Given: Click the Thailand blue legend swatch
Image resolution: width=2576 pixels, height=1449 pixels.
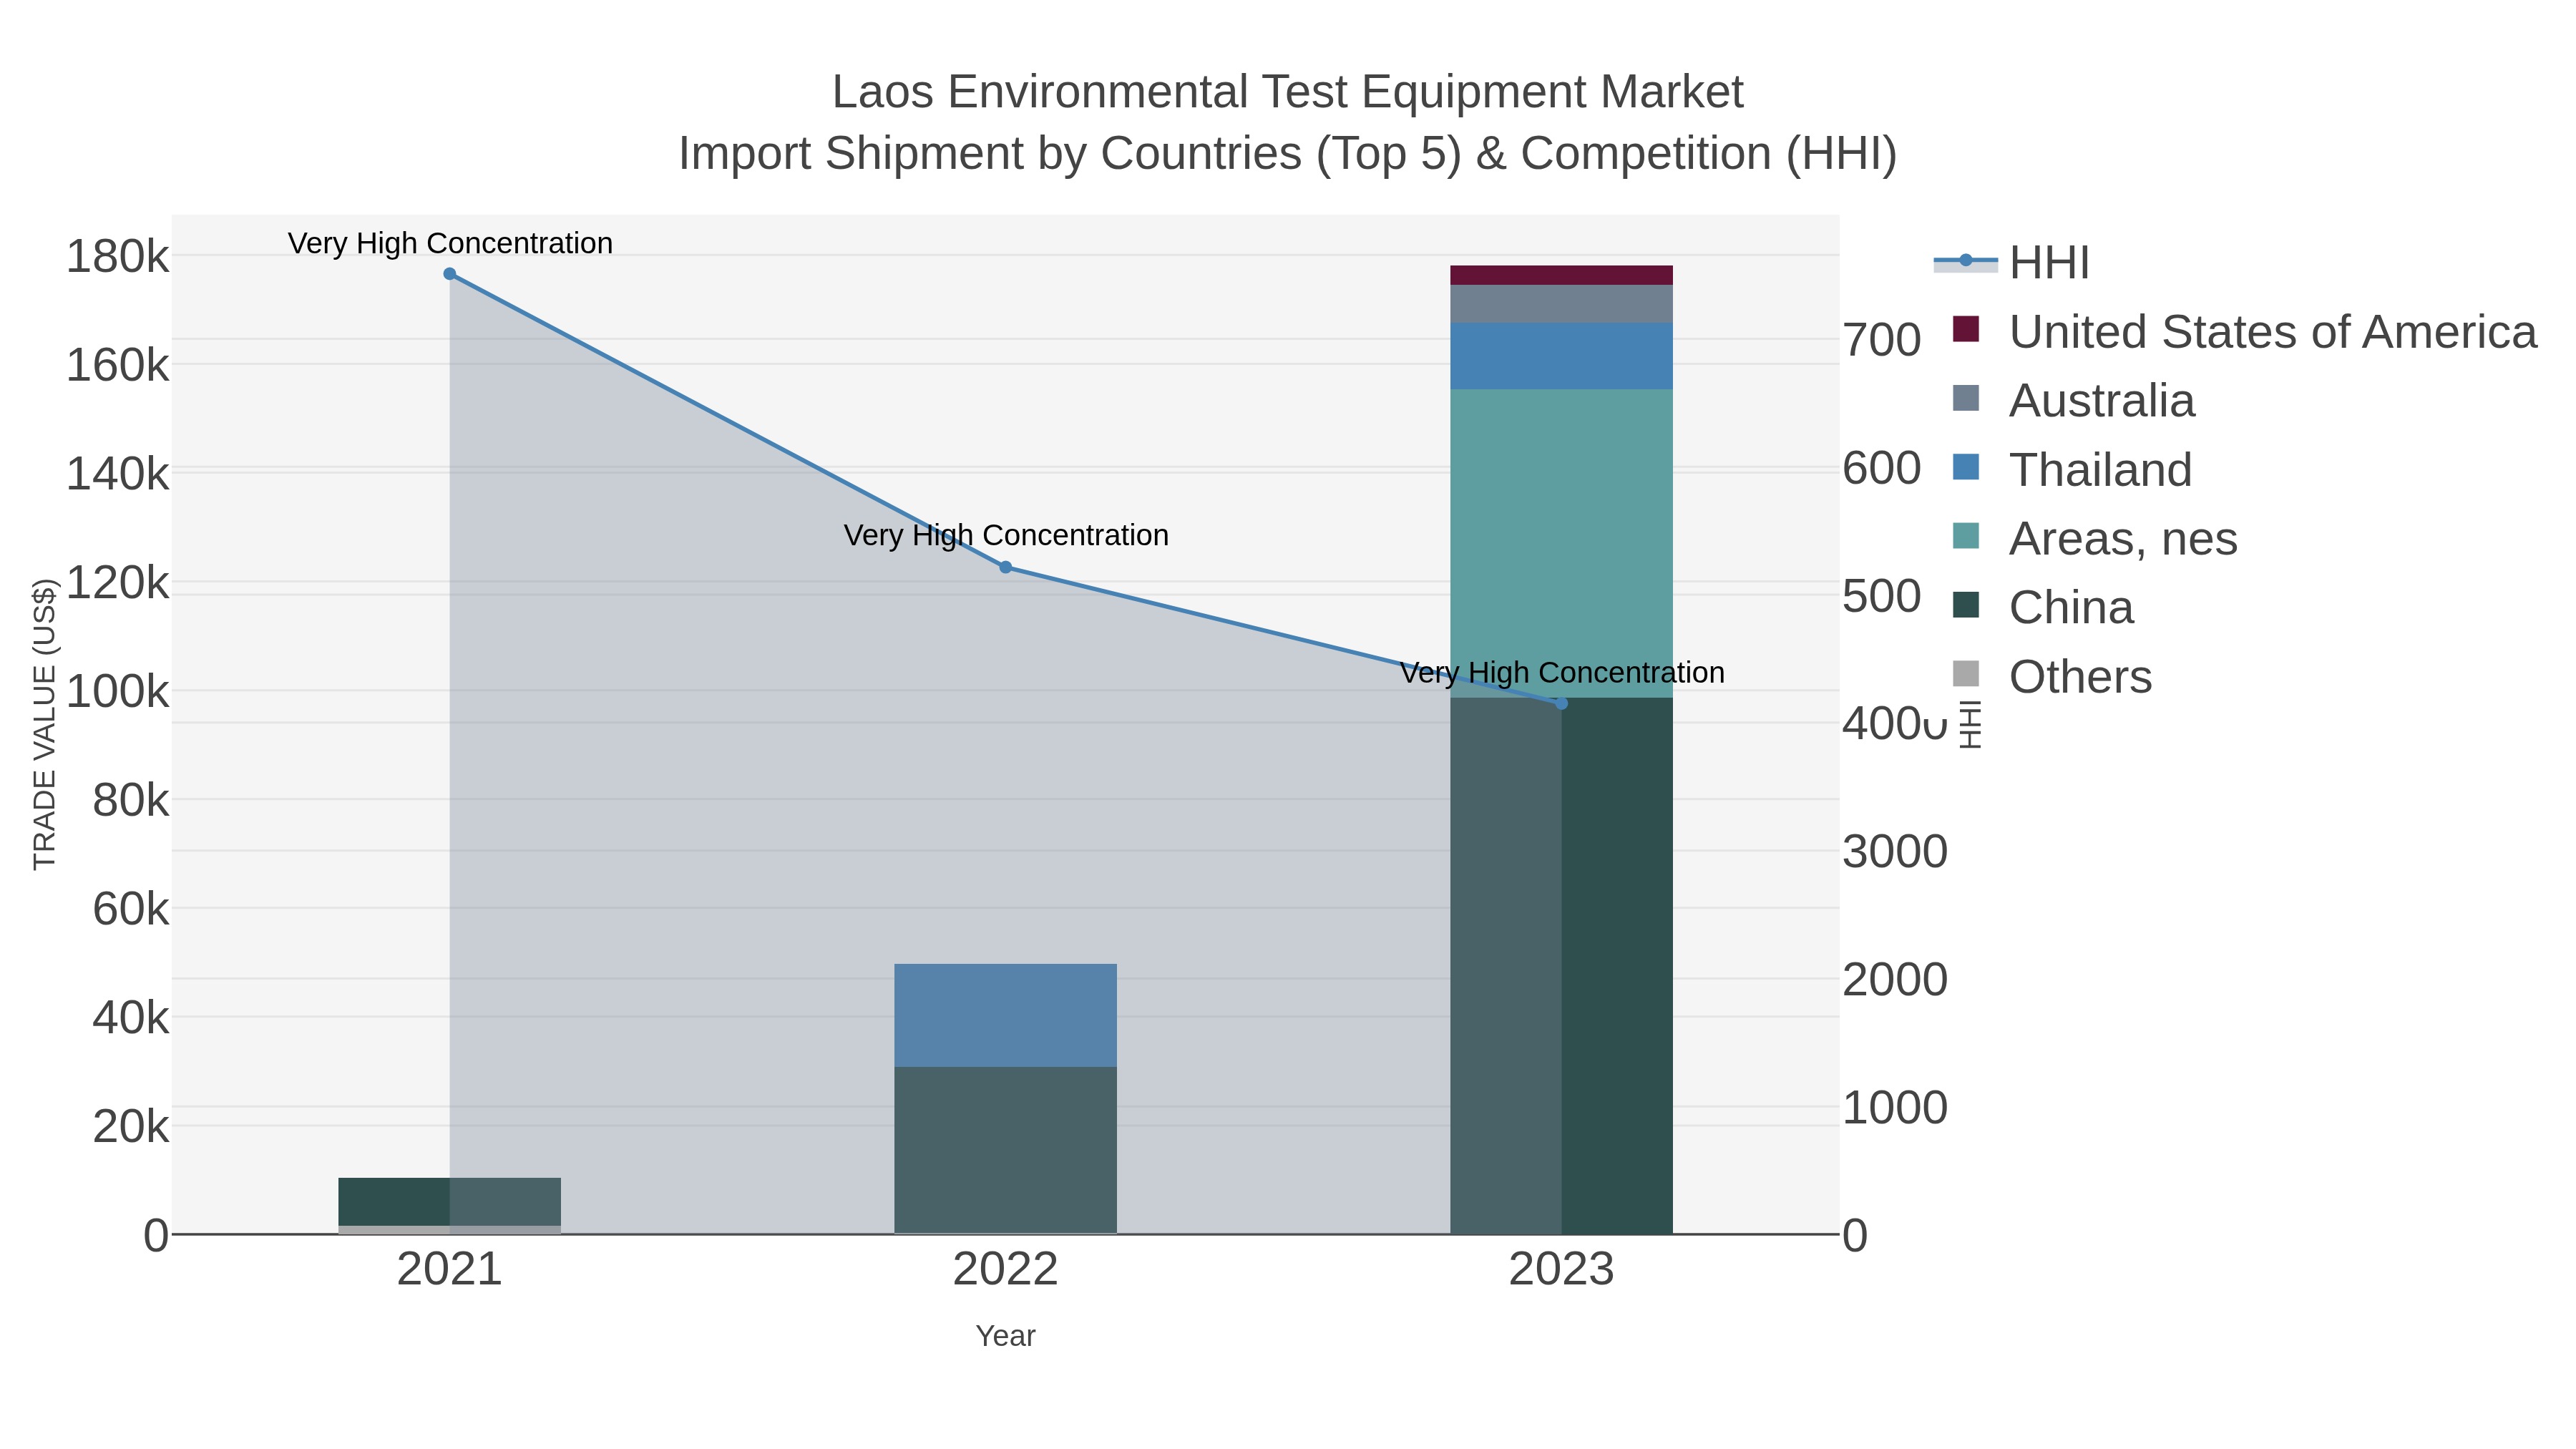Looking at the screenshot, I should click(1966, 467).
